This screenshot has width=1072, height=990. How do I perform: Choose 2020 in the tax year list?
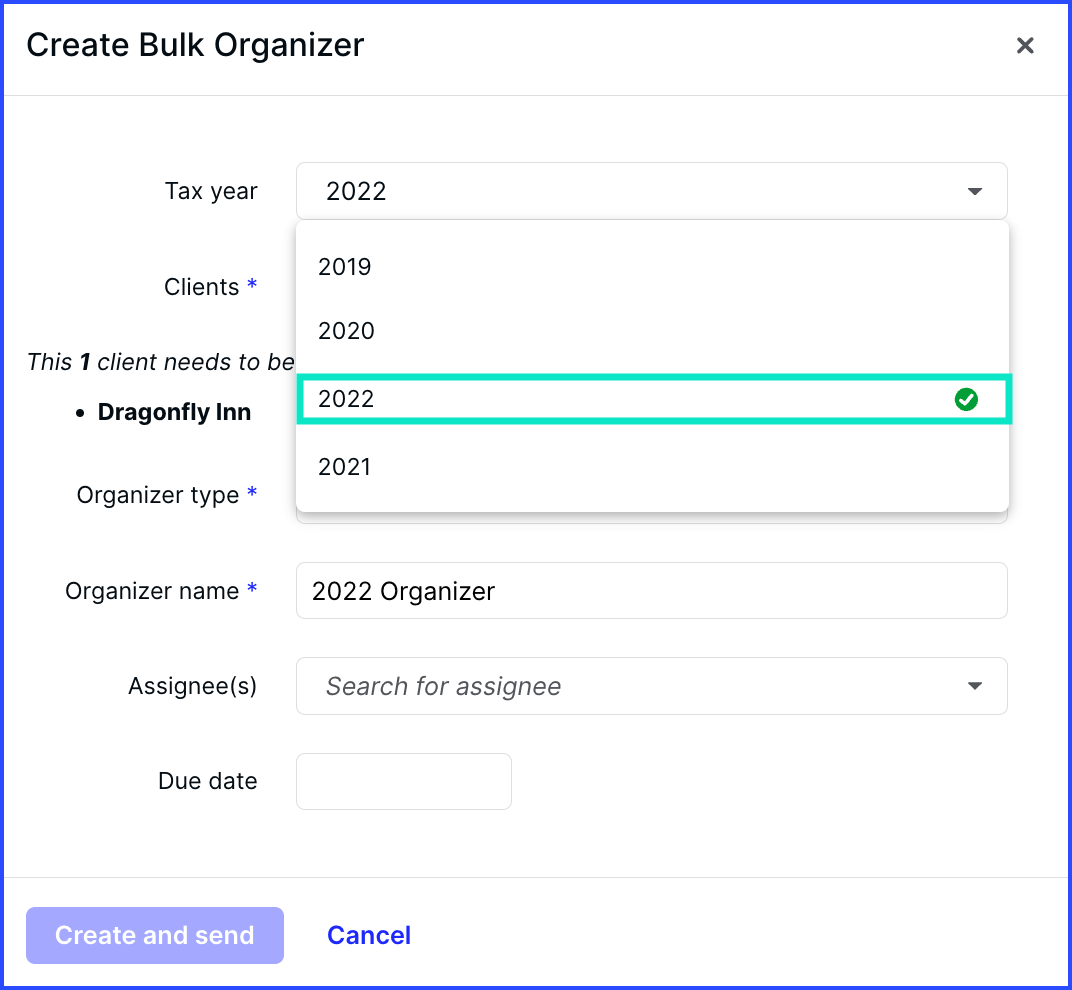click(x=652, y=331)
